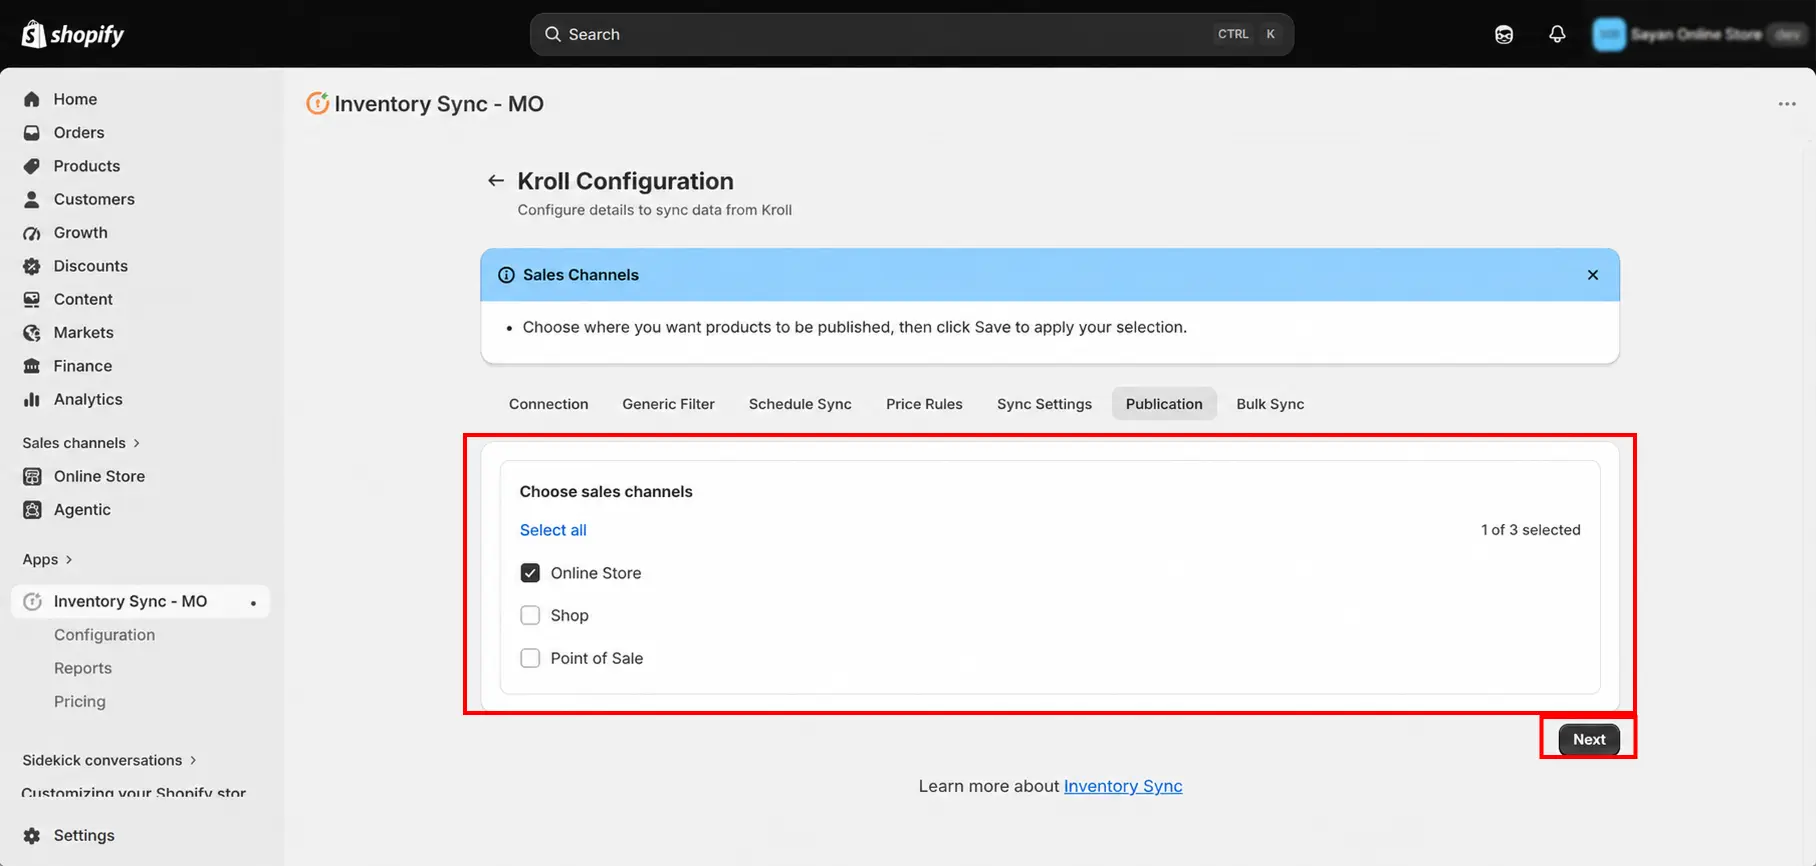Click the Settings gear icon
Image resolution: width=1816 pixels, height=866 pixels.
click(32, 835)
